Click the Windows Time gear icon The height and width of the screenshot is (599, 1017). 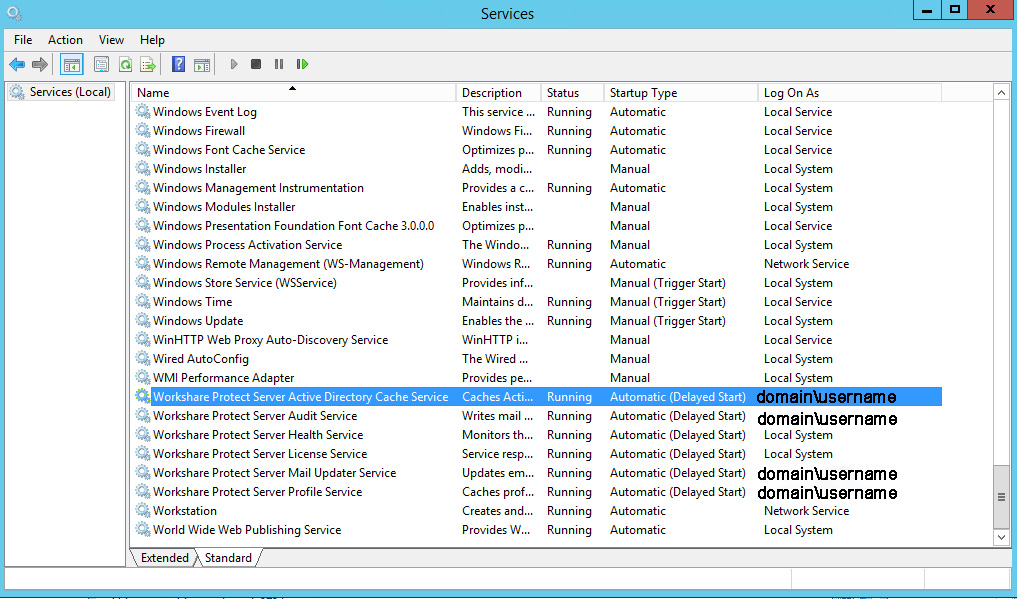point(143,301)
